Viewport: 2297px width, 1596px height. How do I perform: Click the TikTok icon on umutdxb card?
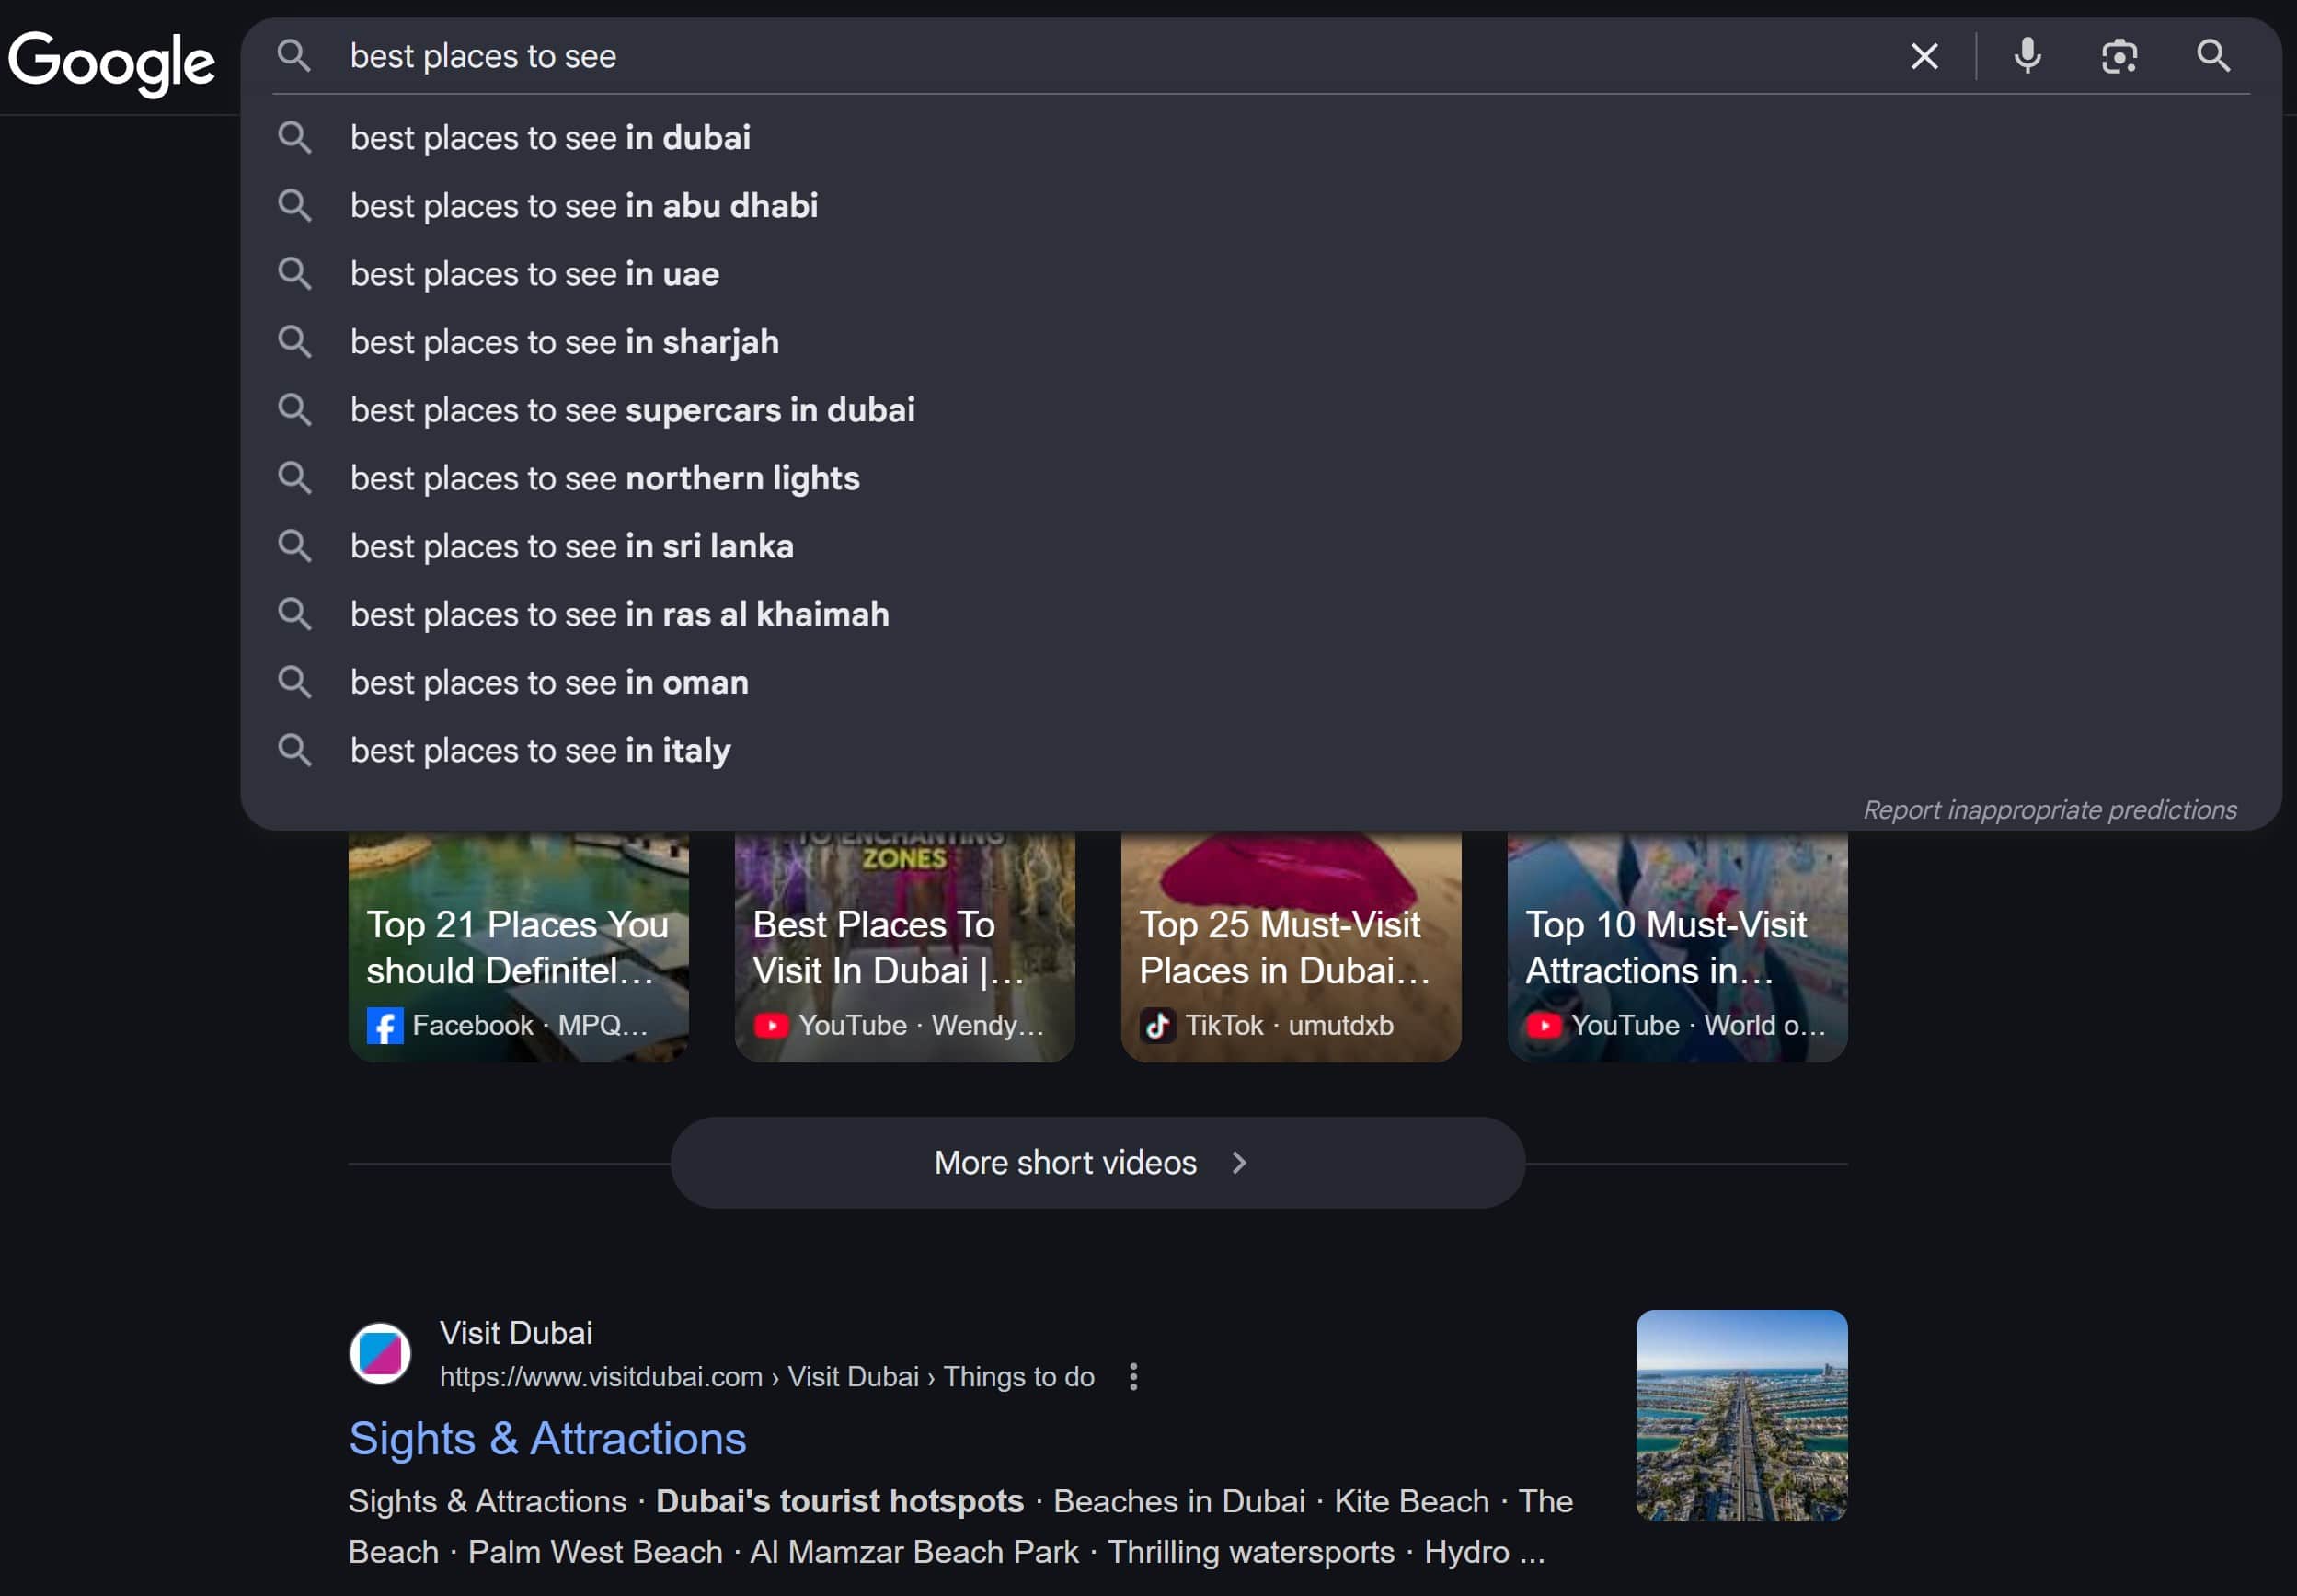[x=1158, y=1026]
